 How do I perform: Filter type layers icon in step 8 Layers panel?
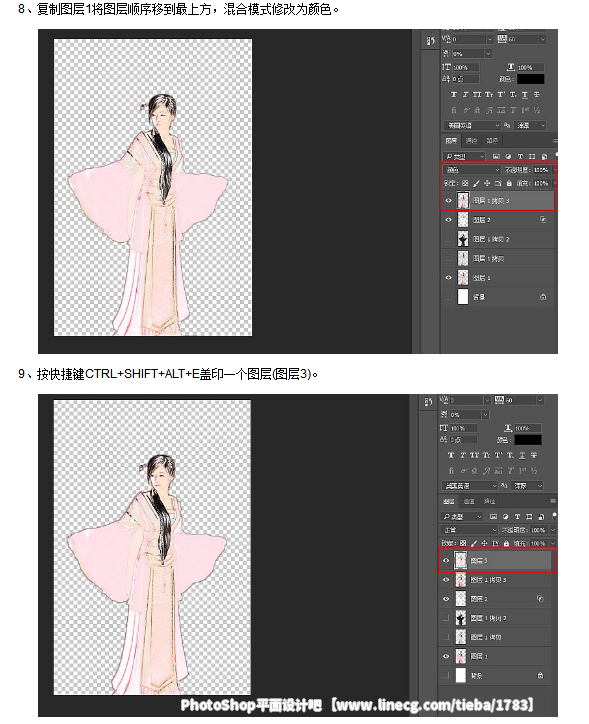click(x=520, y=157)
